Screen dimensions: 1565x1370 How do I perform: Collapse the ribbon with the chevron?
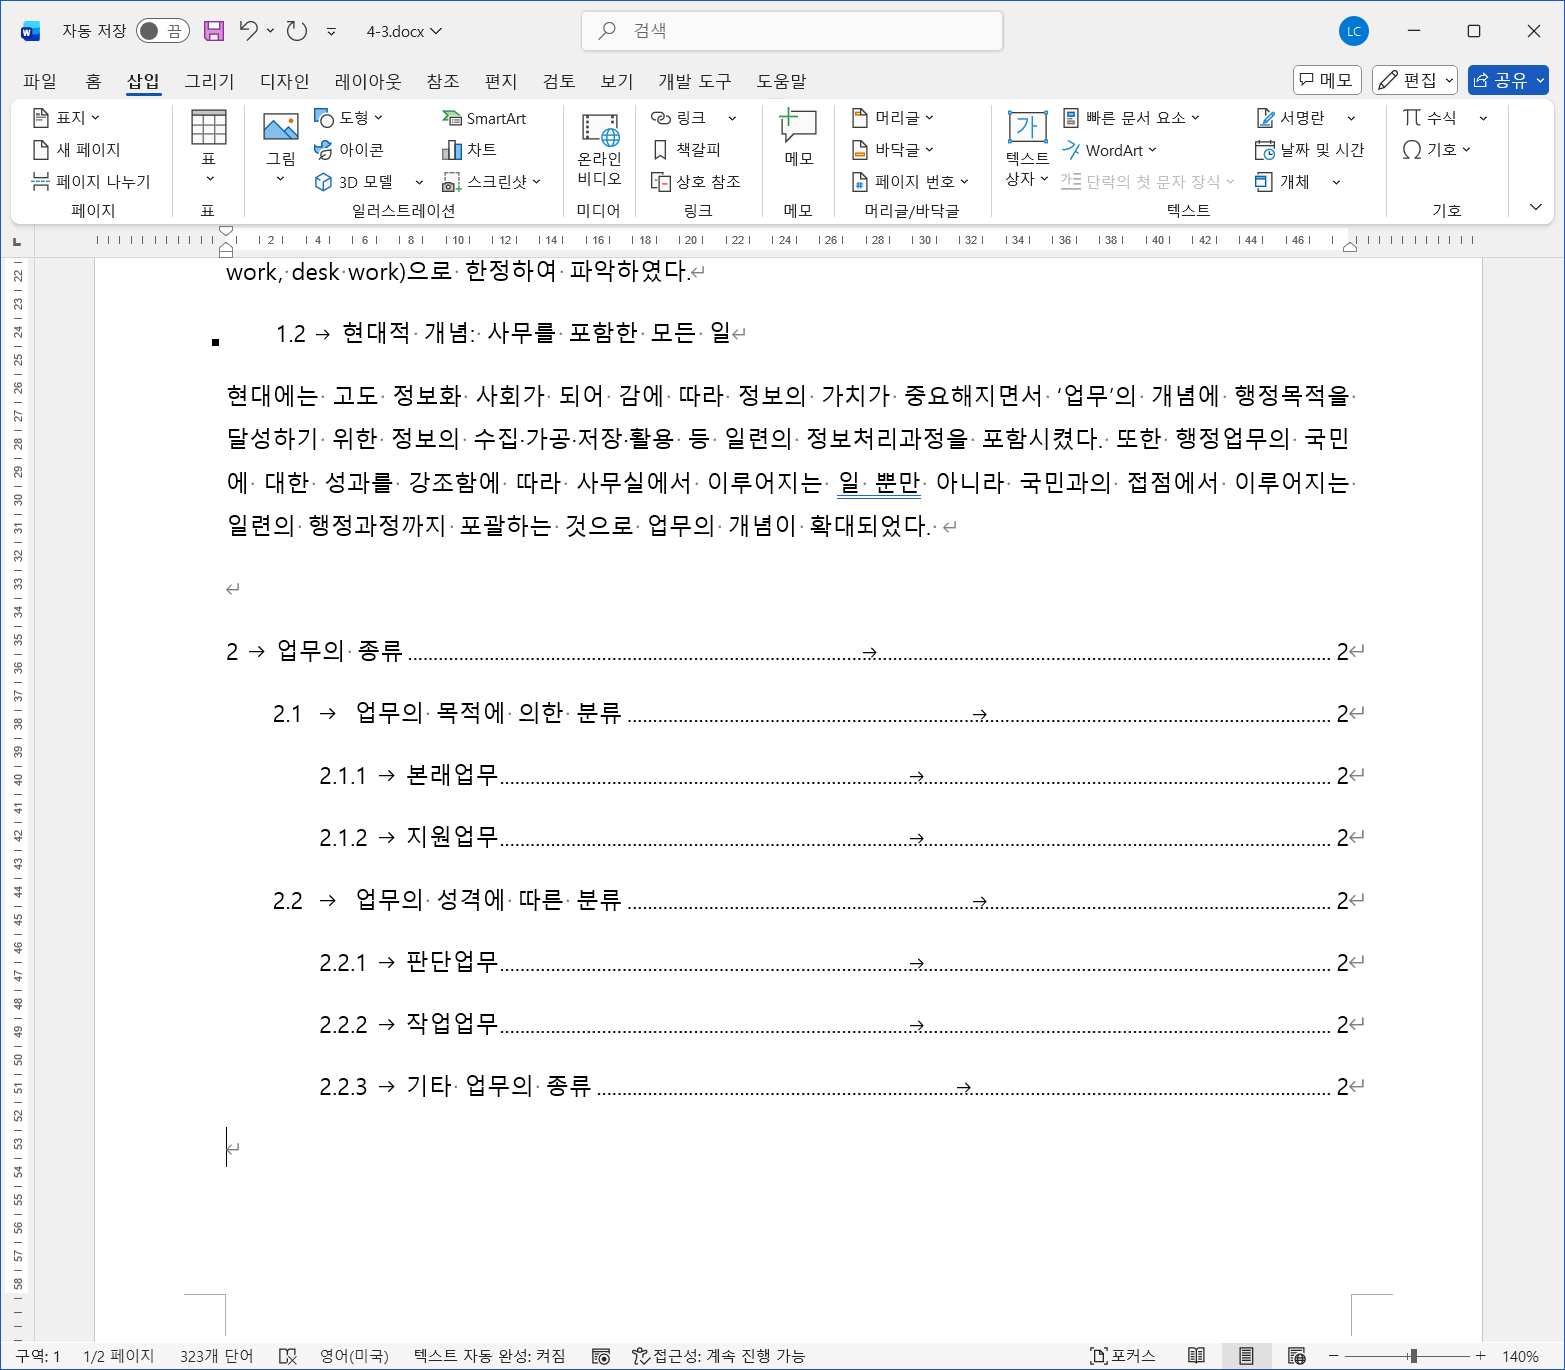tap(1536, 207)
